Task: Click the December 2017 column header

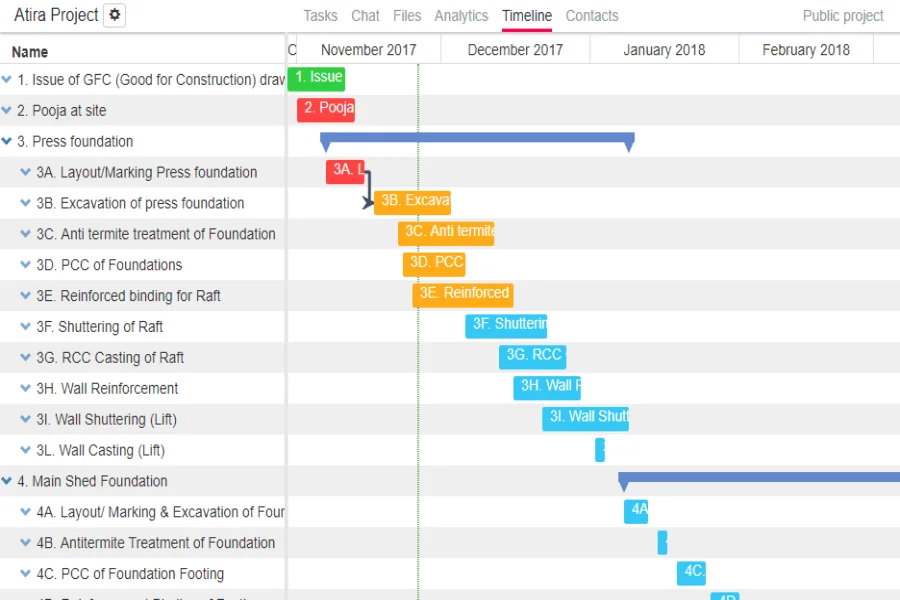Action: (x=514, y=48)
